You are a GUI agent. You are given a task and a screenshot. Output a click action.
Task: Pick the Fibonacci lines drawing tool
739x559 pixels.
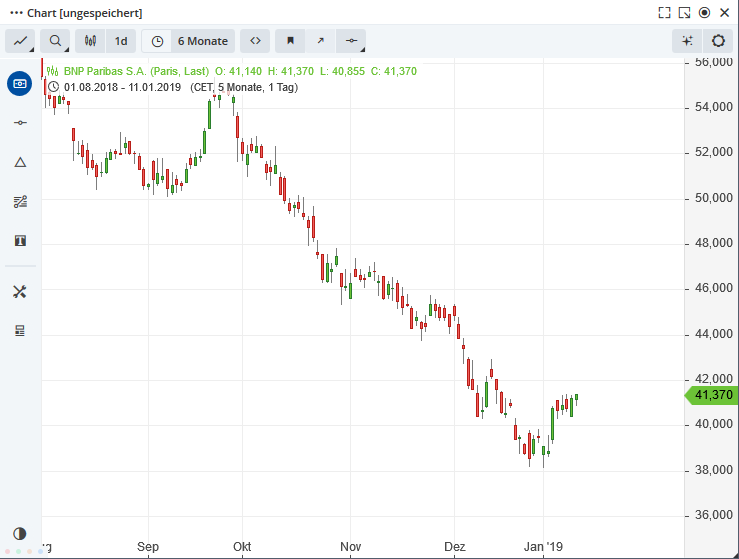coord(19,202)
